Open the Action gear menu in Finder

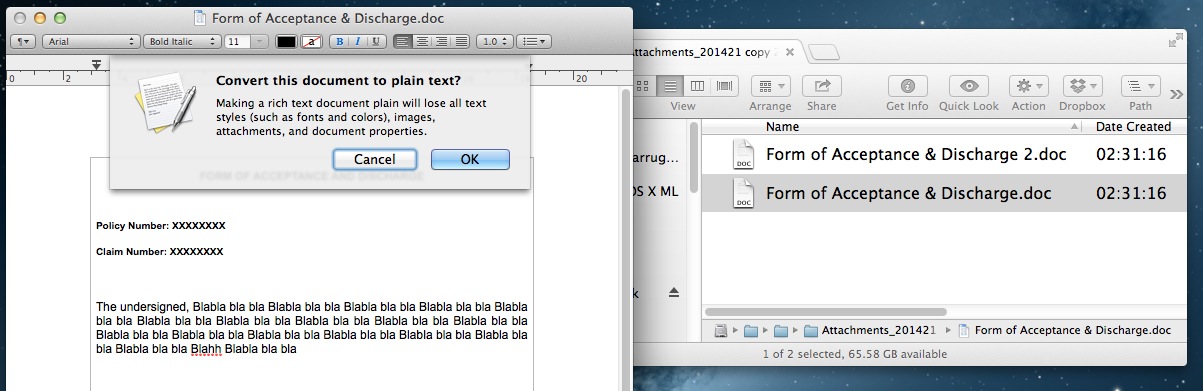[1028, 86]
